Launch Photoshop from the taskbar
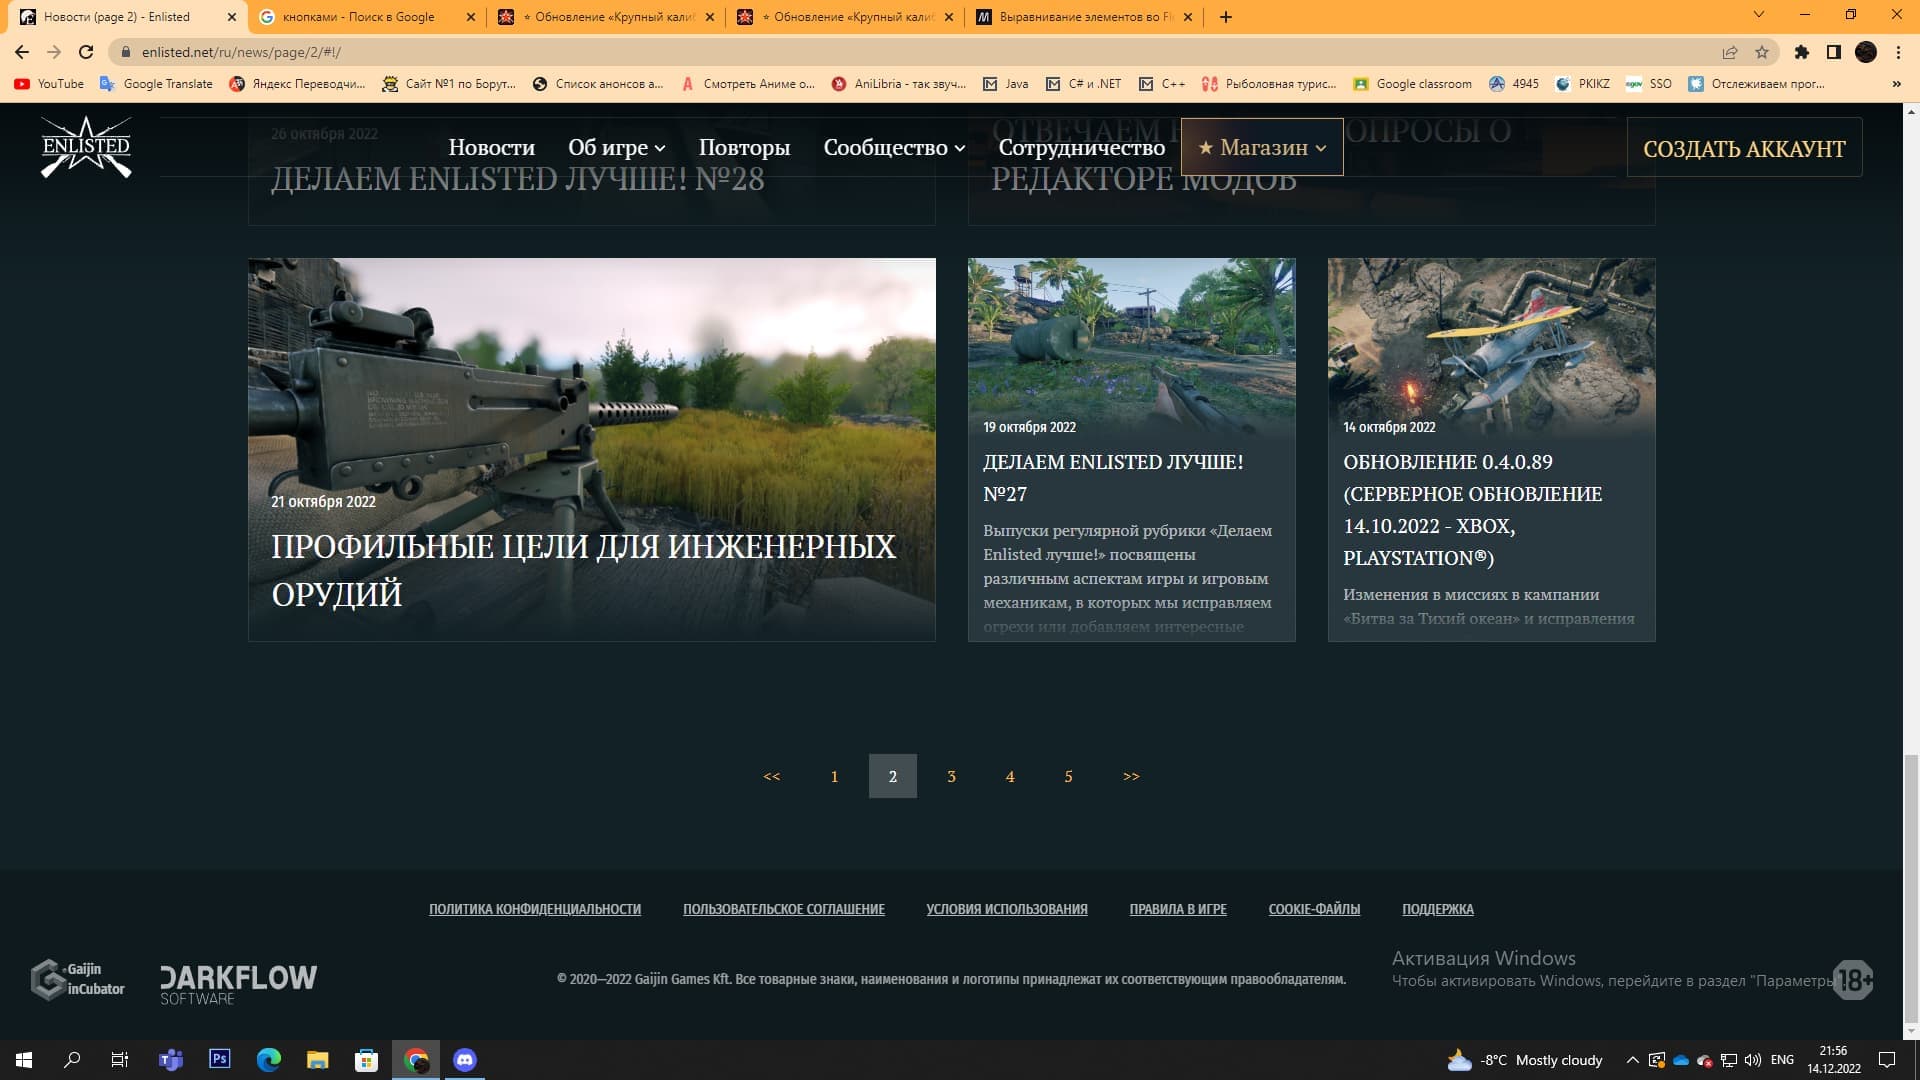The image size is (1920, 1080). (220, 1060)
